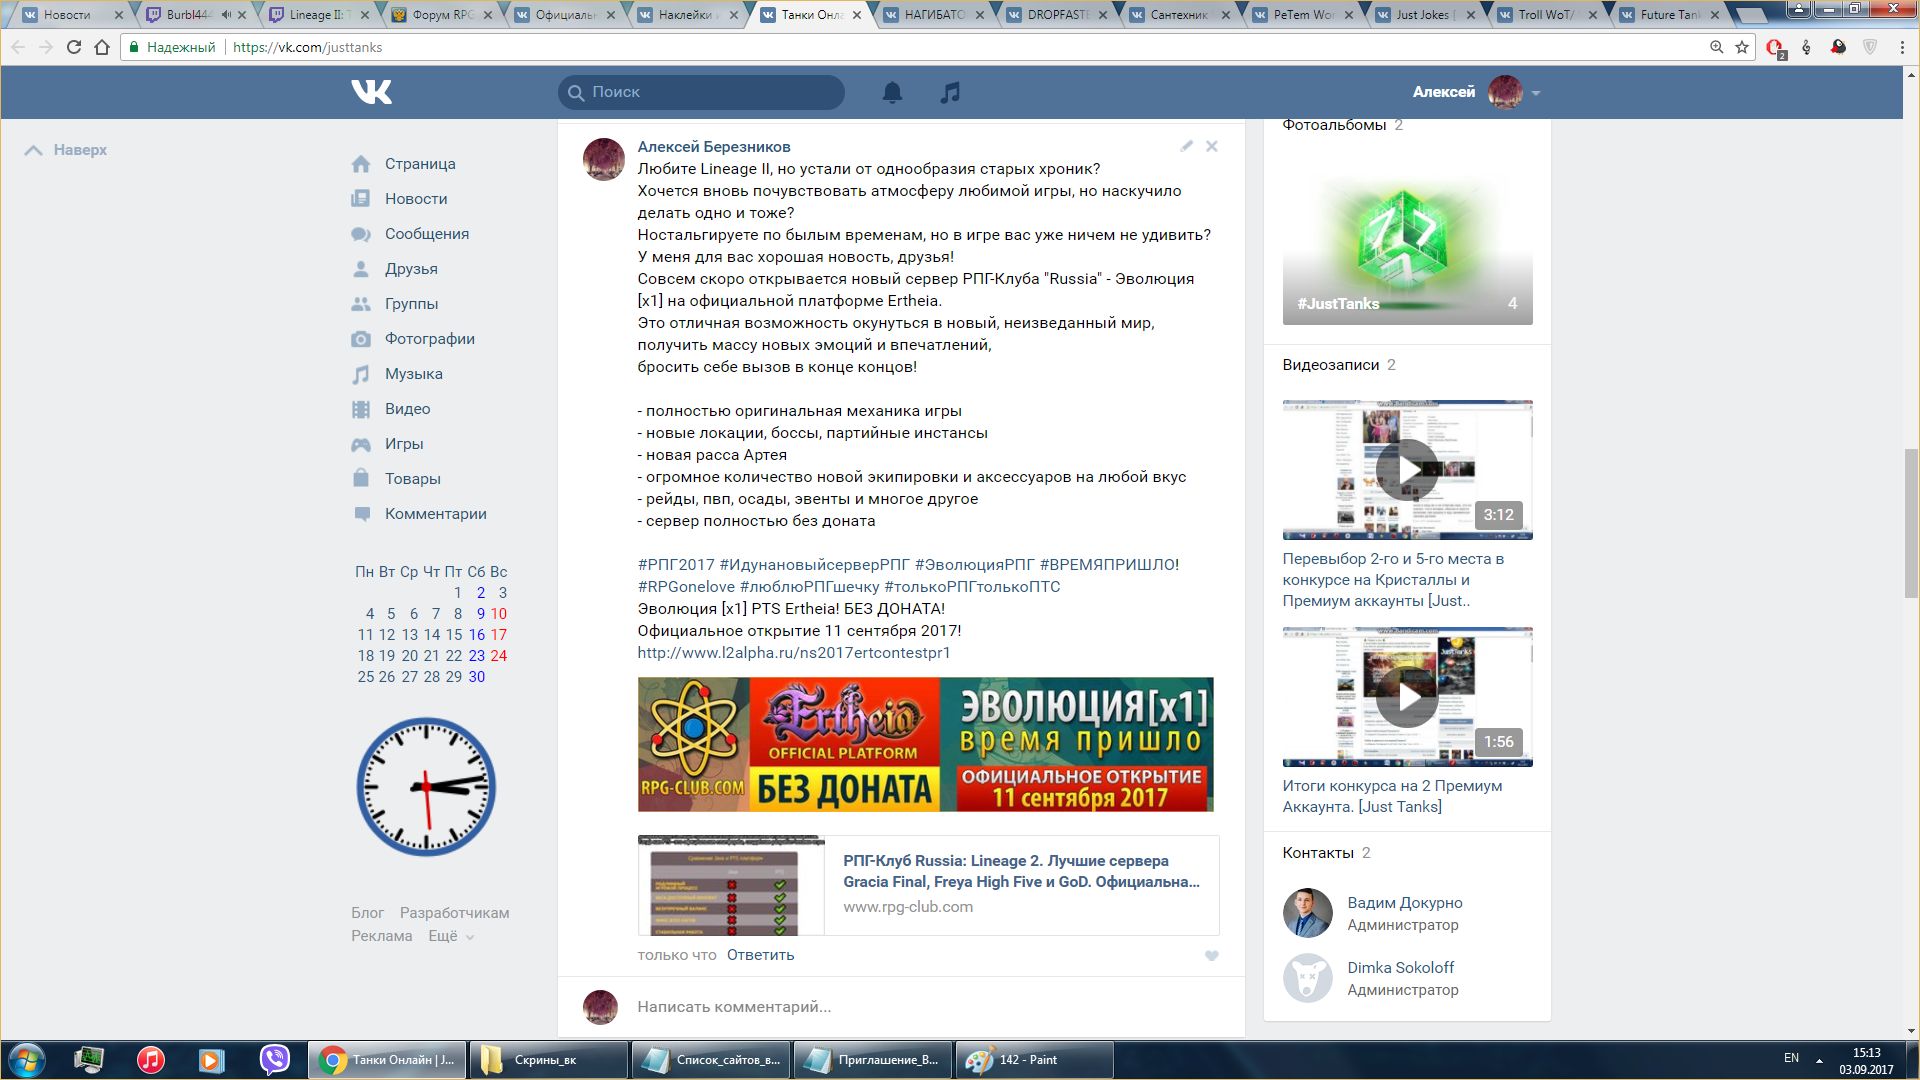Screen dimensions: 1920x1080
Task: Click the Эволюция x1 banner image
Action: tap(926, 745)
